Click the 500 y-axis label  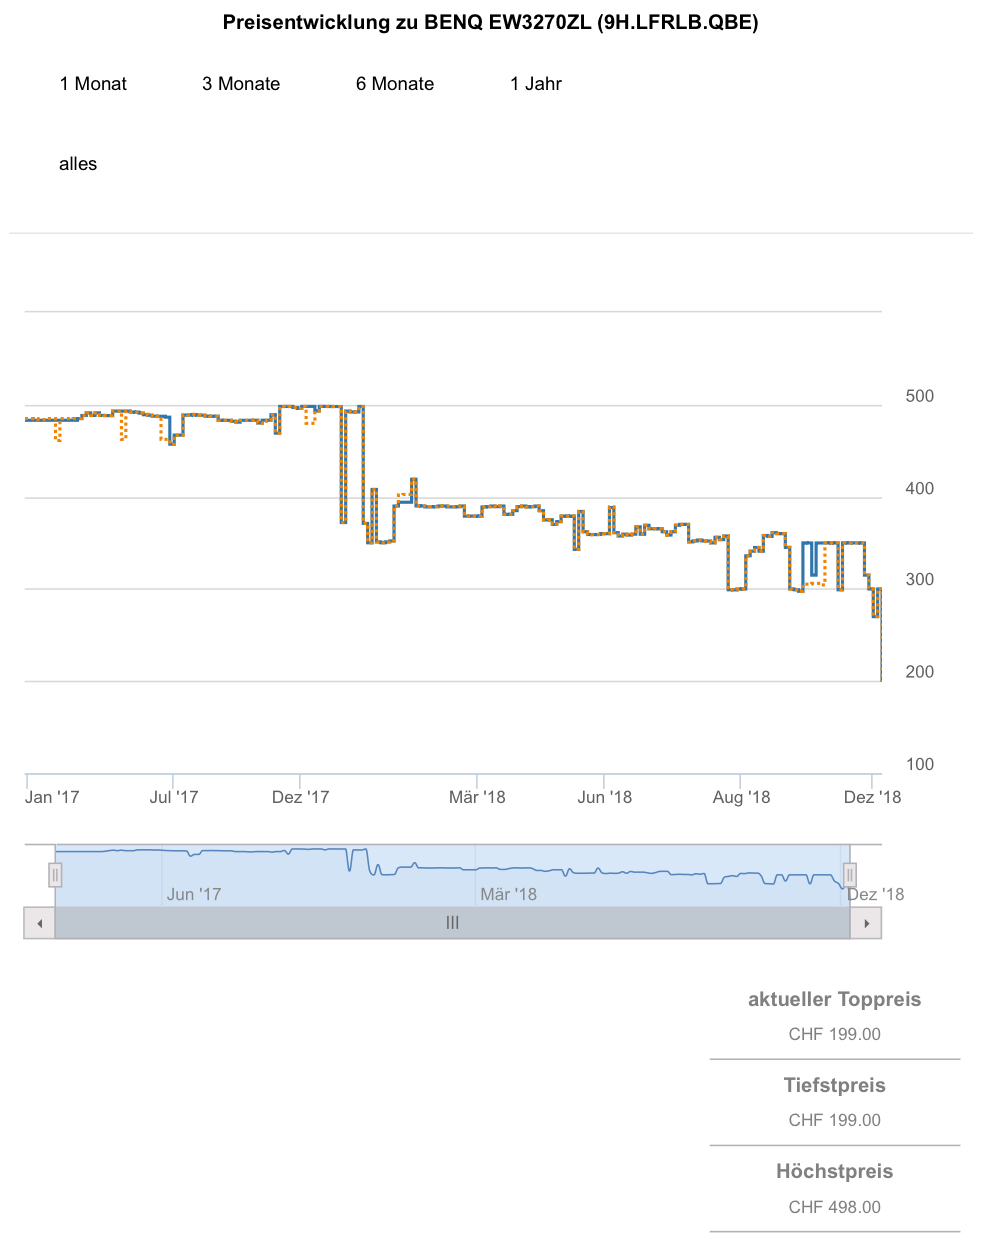(919, 396)
